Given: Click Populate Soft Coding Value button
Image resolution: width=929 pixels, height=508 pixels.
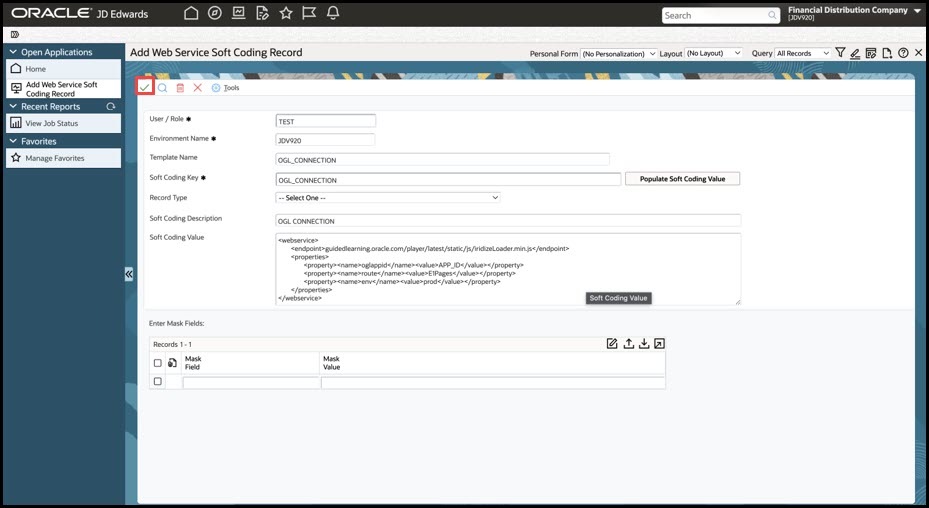Looking at the screenshot, I should [683, 178].
